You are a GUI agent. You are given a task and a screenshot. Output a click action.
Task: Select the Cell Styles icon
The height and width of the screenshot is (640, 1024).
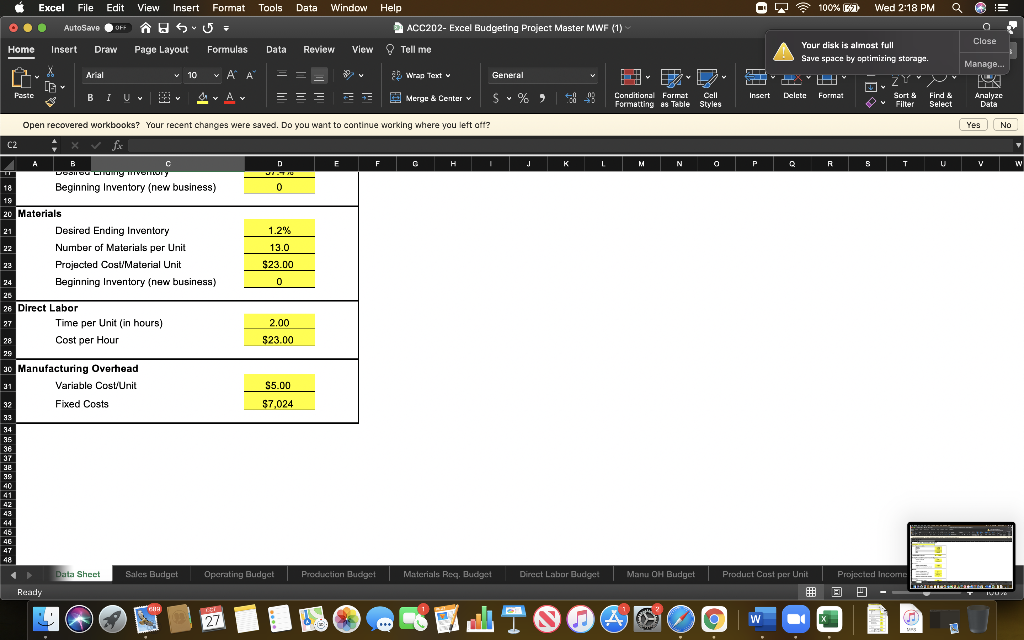pos(711,88)
